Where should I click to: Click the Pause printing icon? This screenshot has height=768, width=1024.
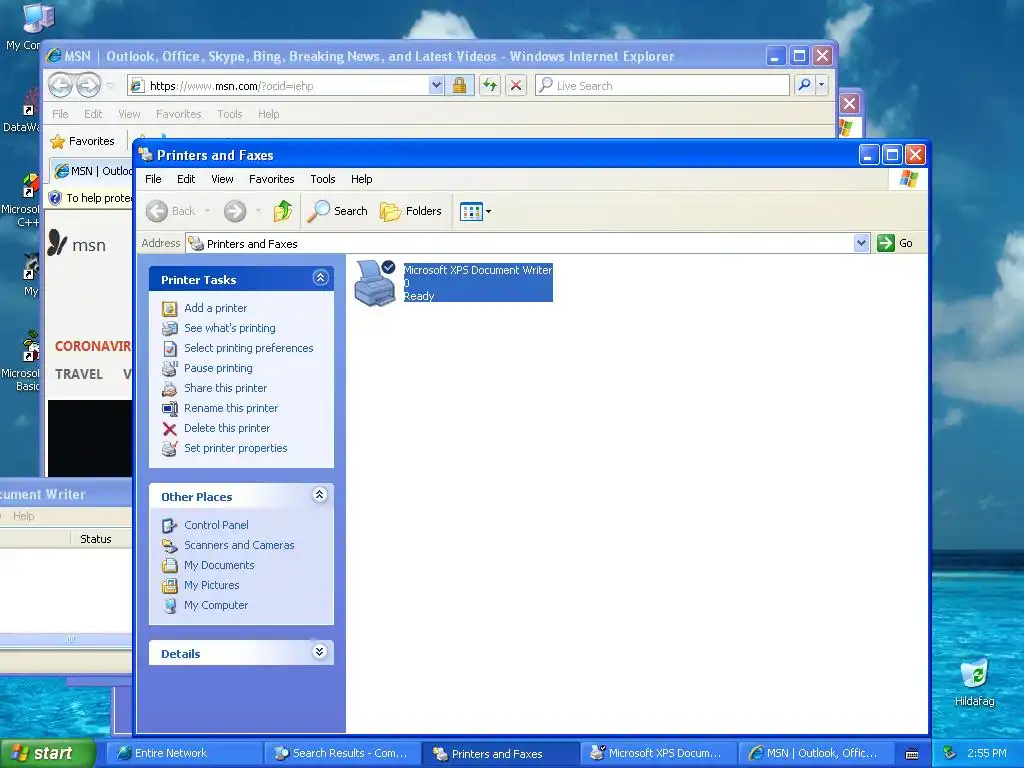pos(170,368)
